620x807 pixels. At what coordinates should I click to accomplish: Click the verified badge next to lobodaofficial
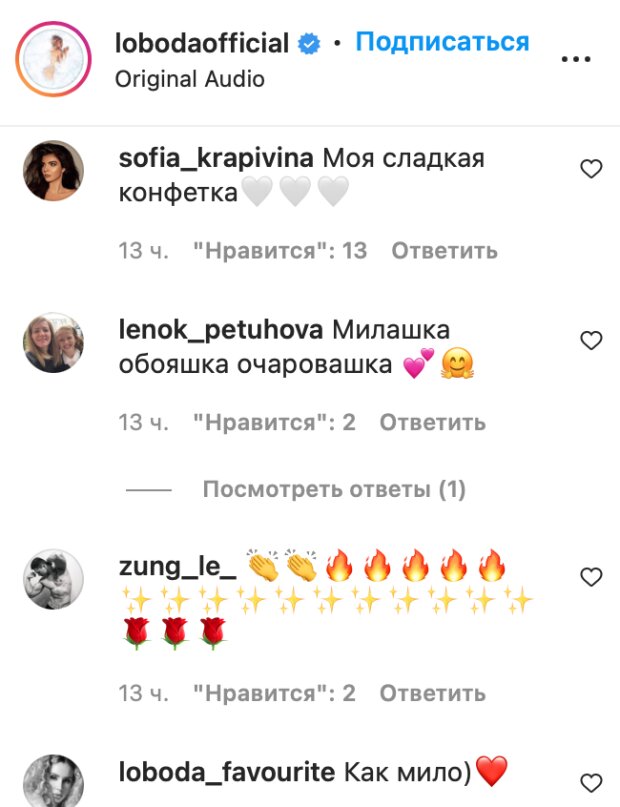[309, 44]
